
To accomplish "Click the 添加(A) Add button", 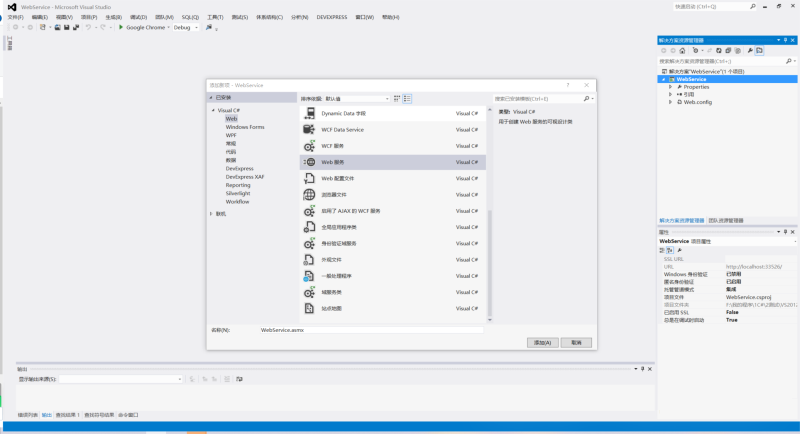I will click(x=542, y=343).
